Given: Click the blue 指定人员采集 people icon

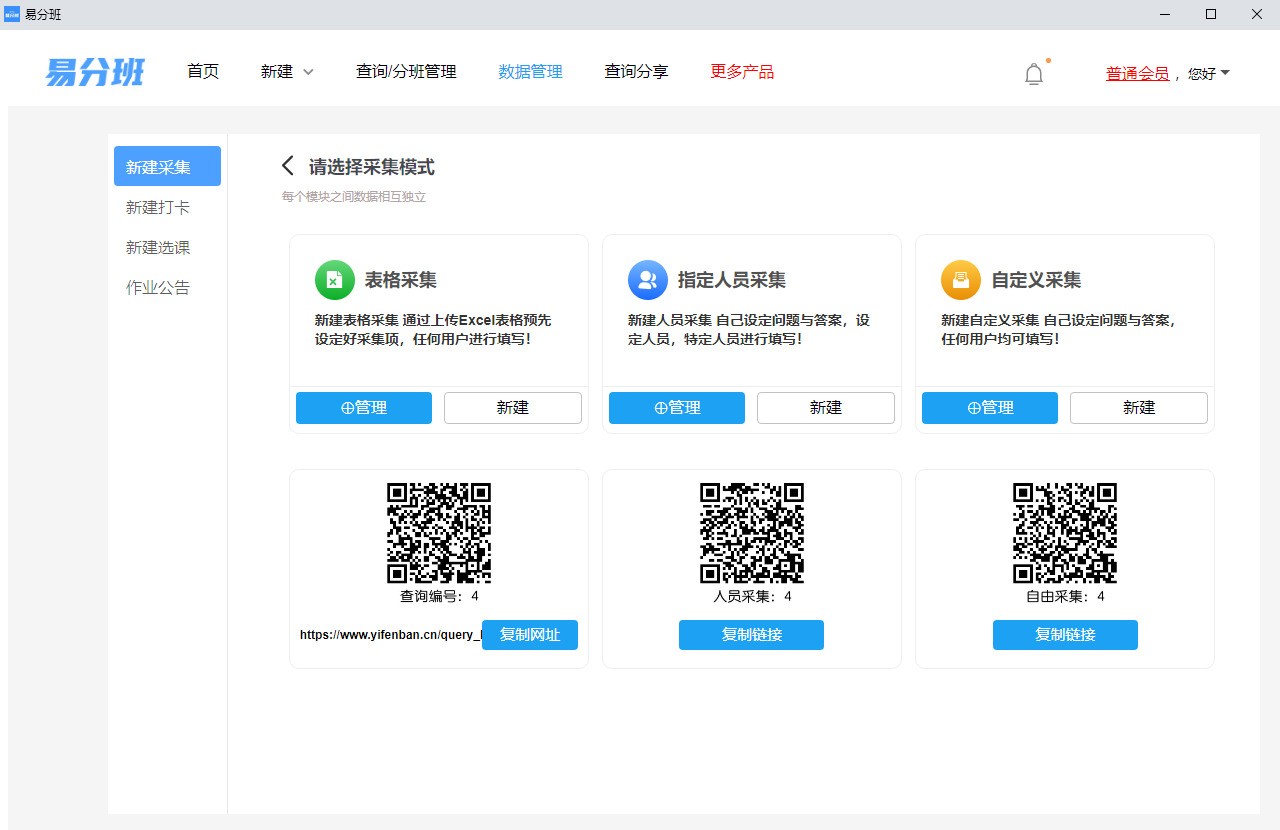Looking at the screenshot, I should coord(647,280).
